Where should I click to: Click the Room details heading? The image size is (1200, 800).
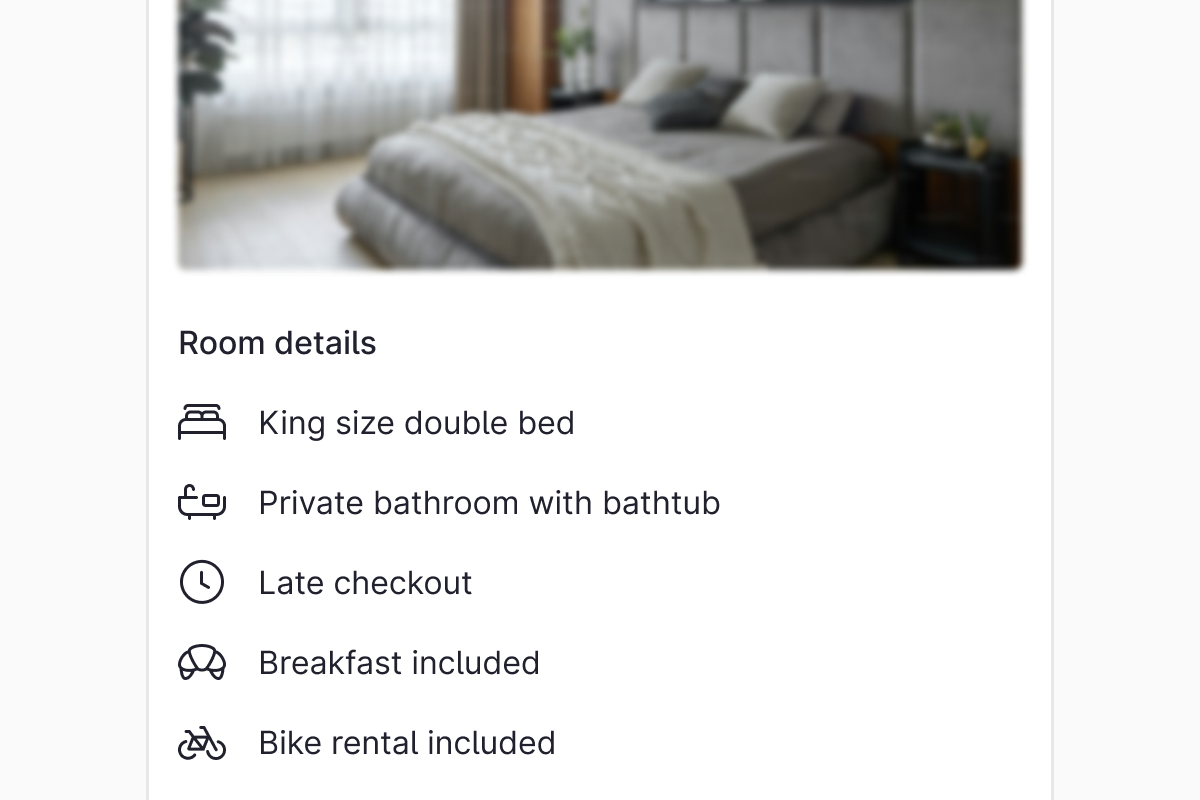coord(277,343)
